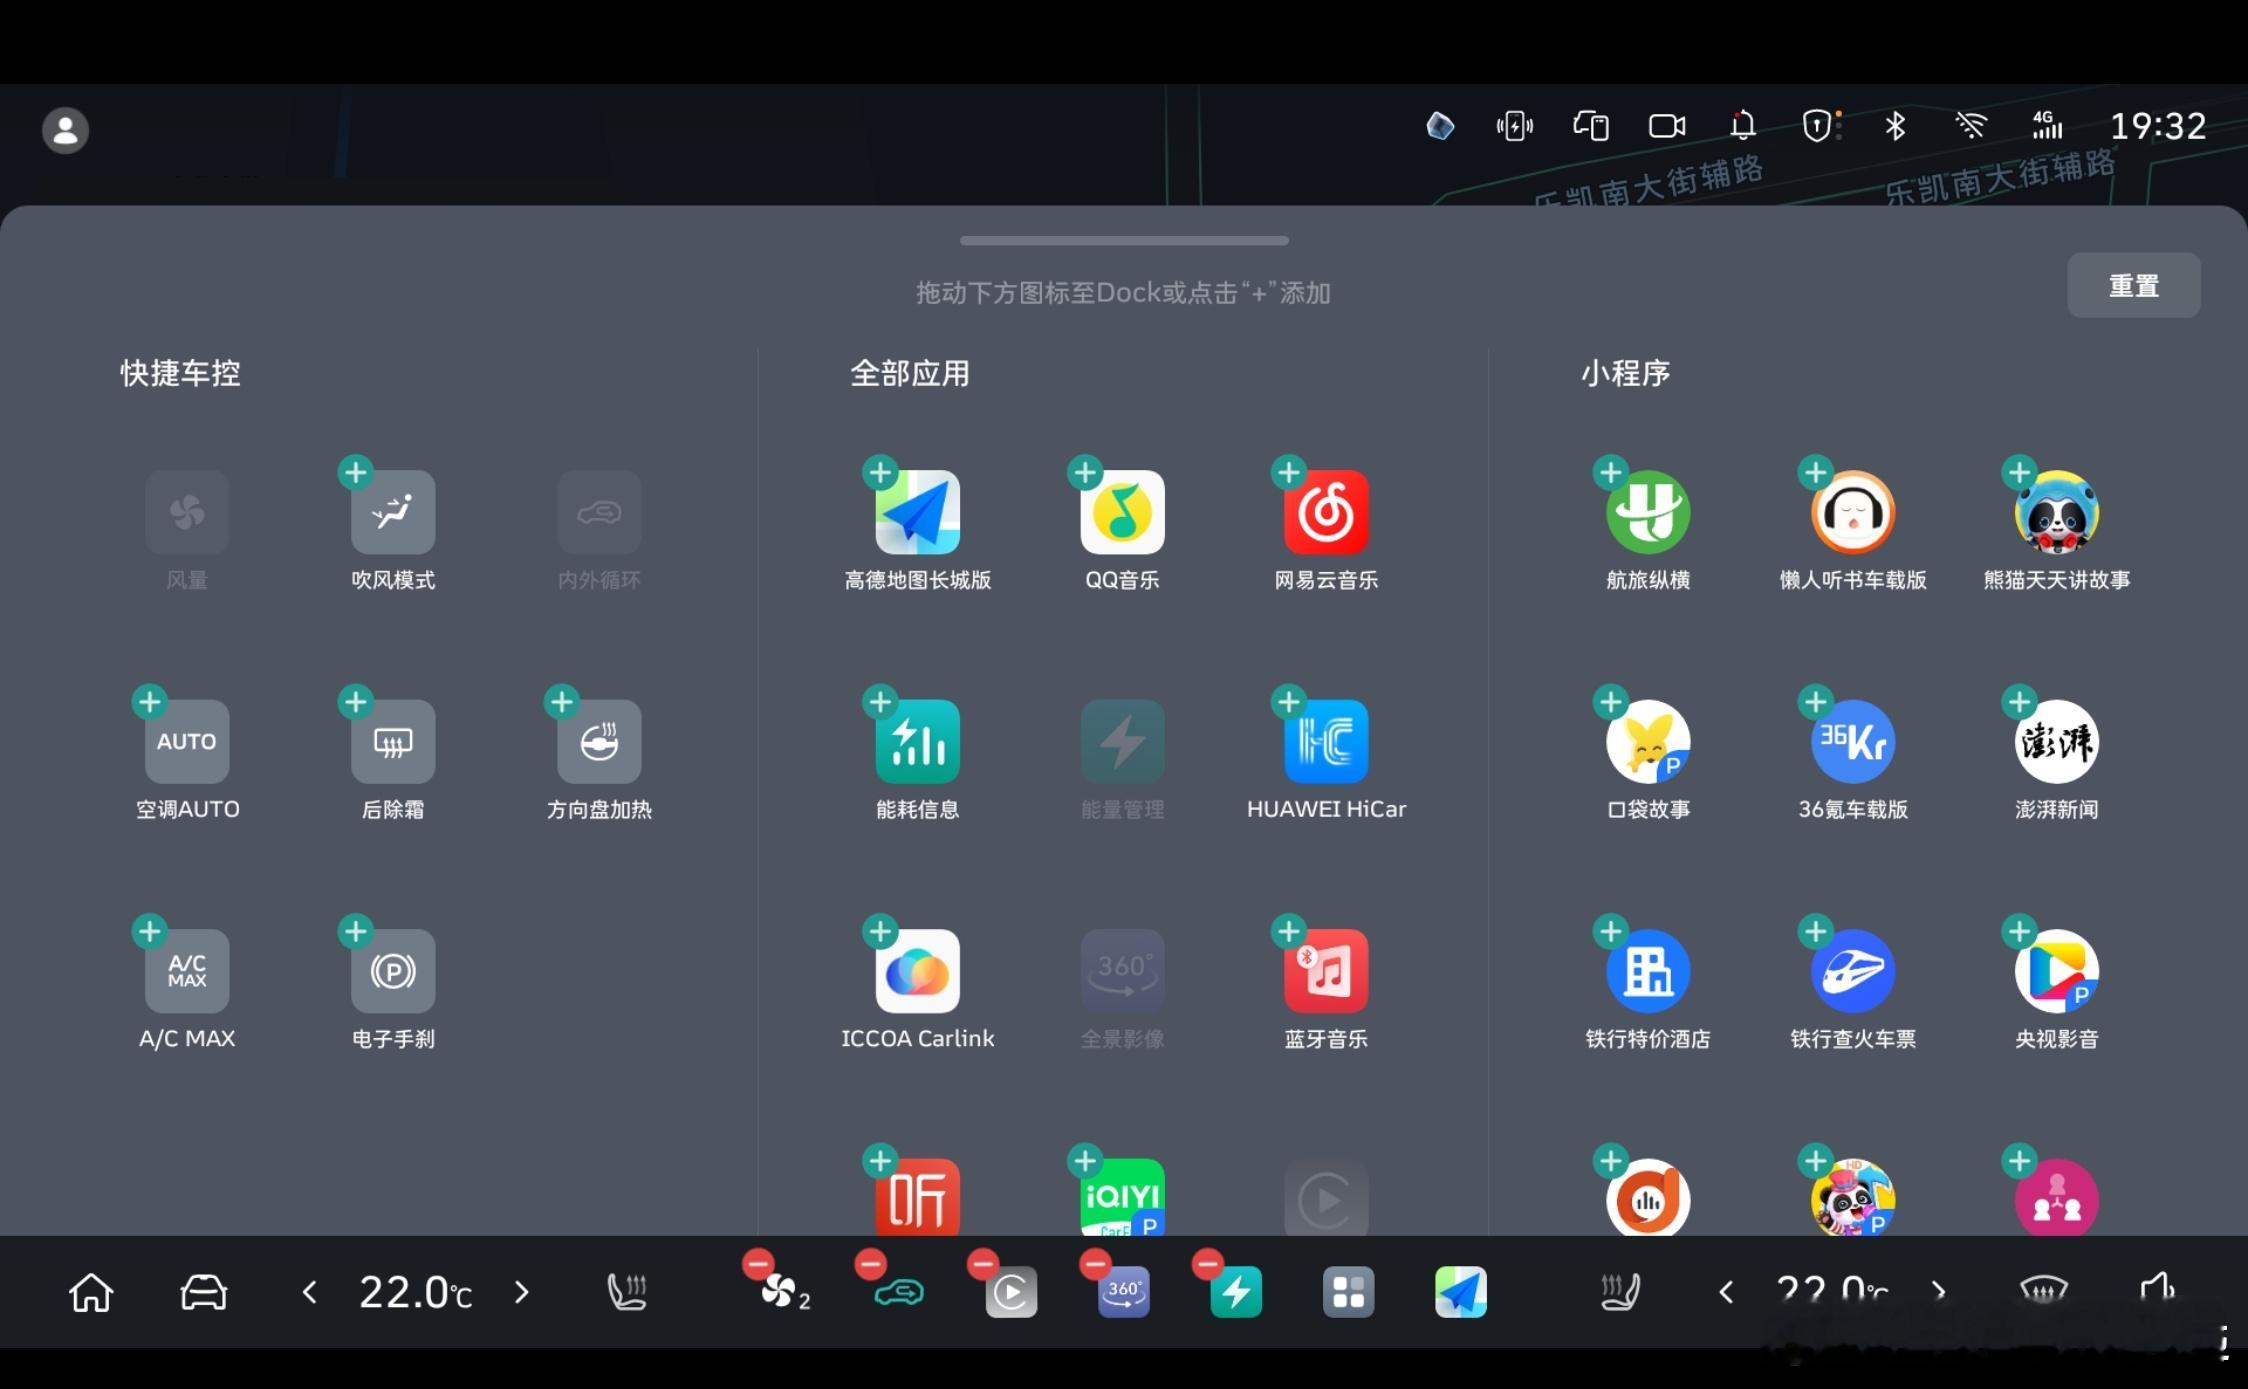
Task: Open the 高德地图长城版 navigation app icon
Action: 917,512
